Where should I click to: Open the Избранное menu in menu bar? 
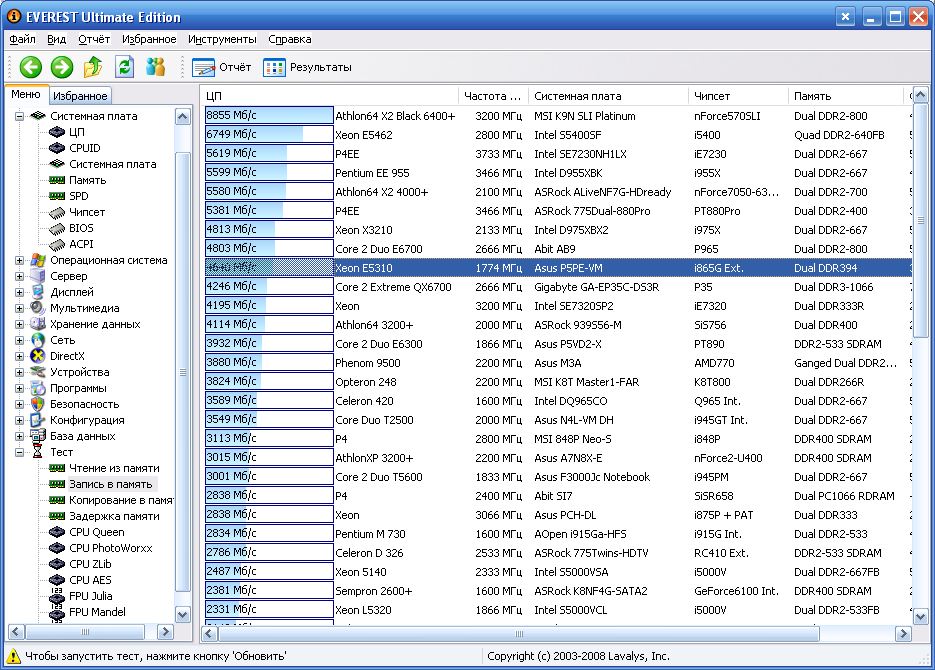click(x=149, y=39)
